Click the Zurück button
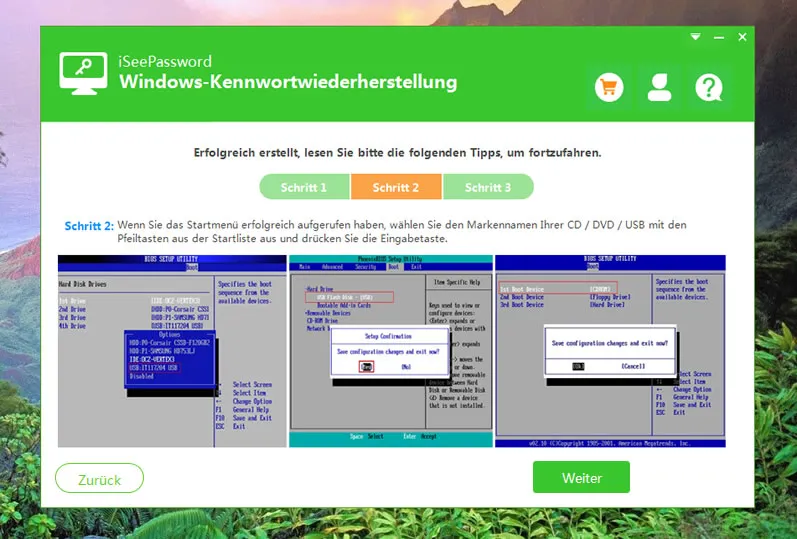The width and height of the screenshot is (797, 539). 100,478
